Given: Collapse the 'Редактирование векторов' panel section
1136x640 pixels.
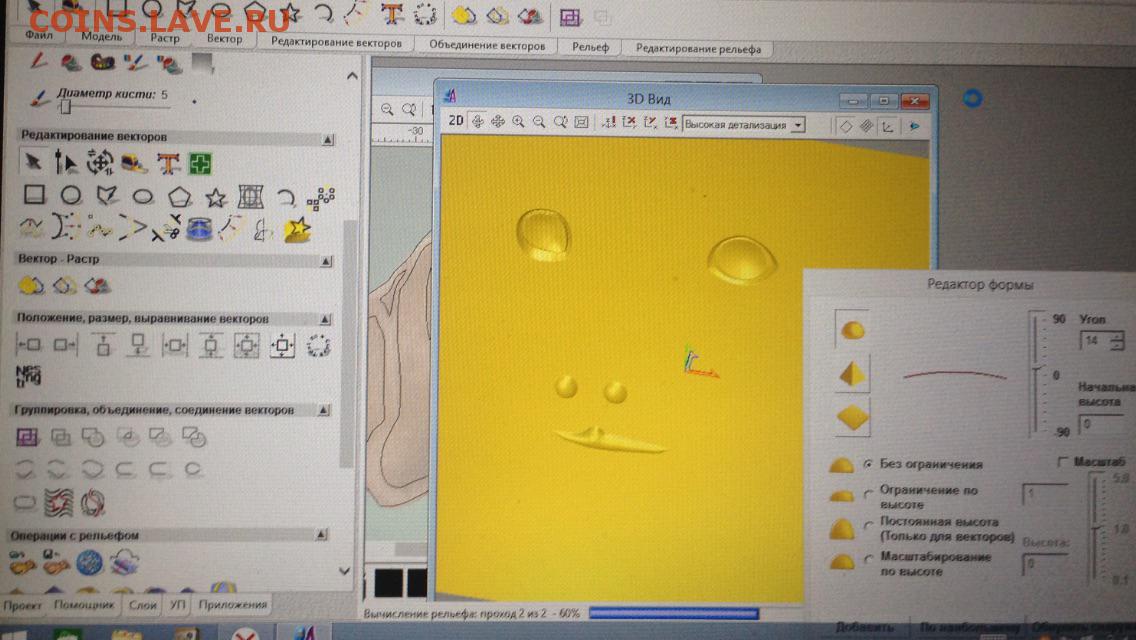Looking at the screenshot, I should pyautogui.click(x=327, y=138).
